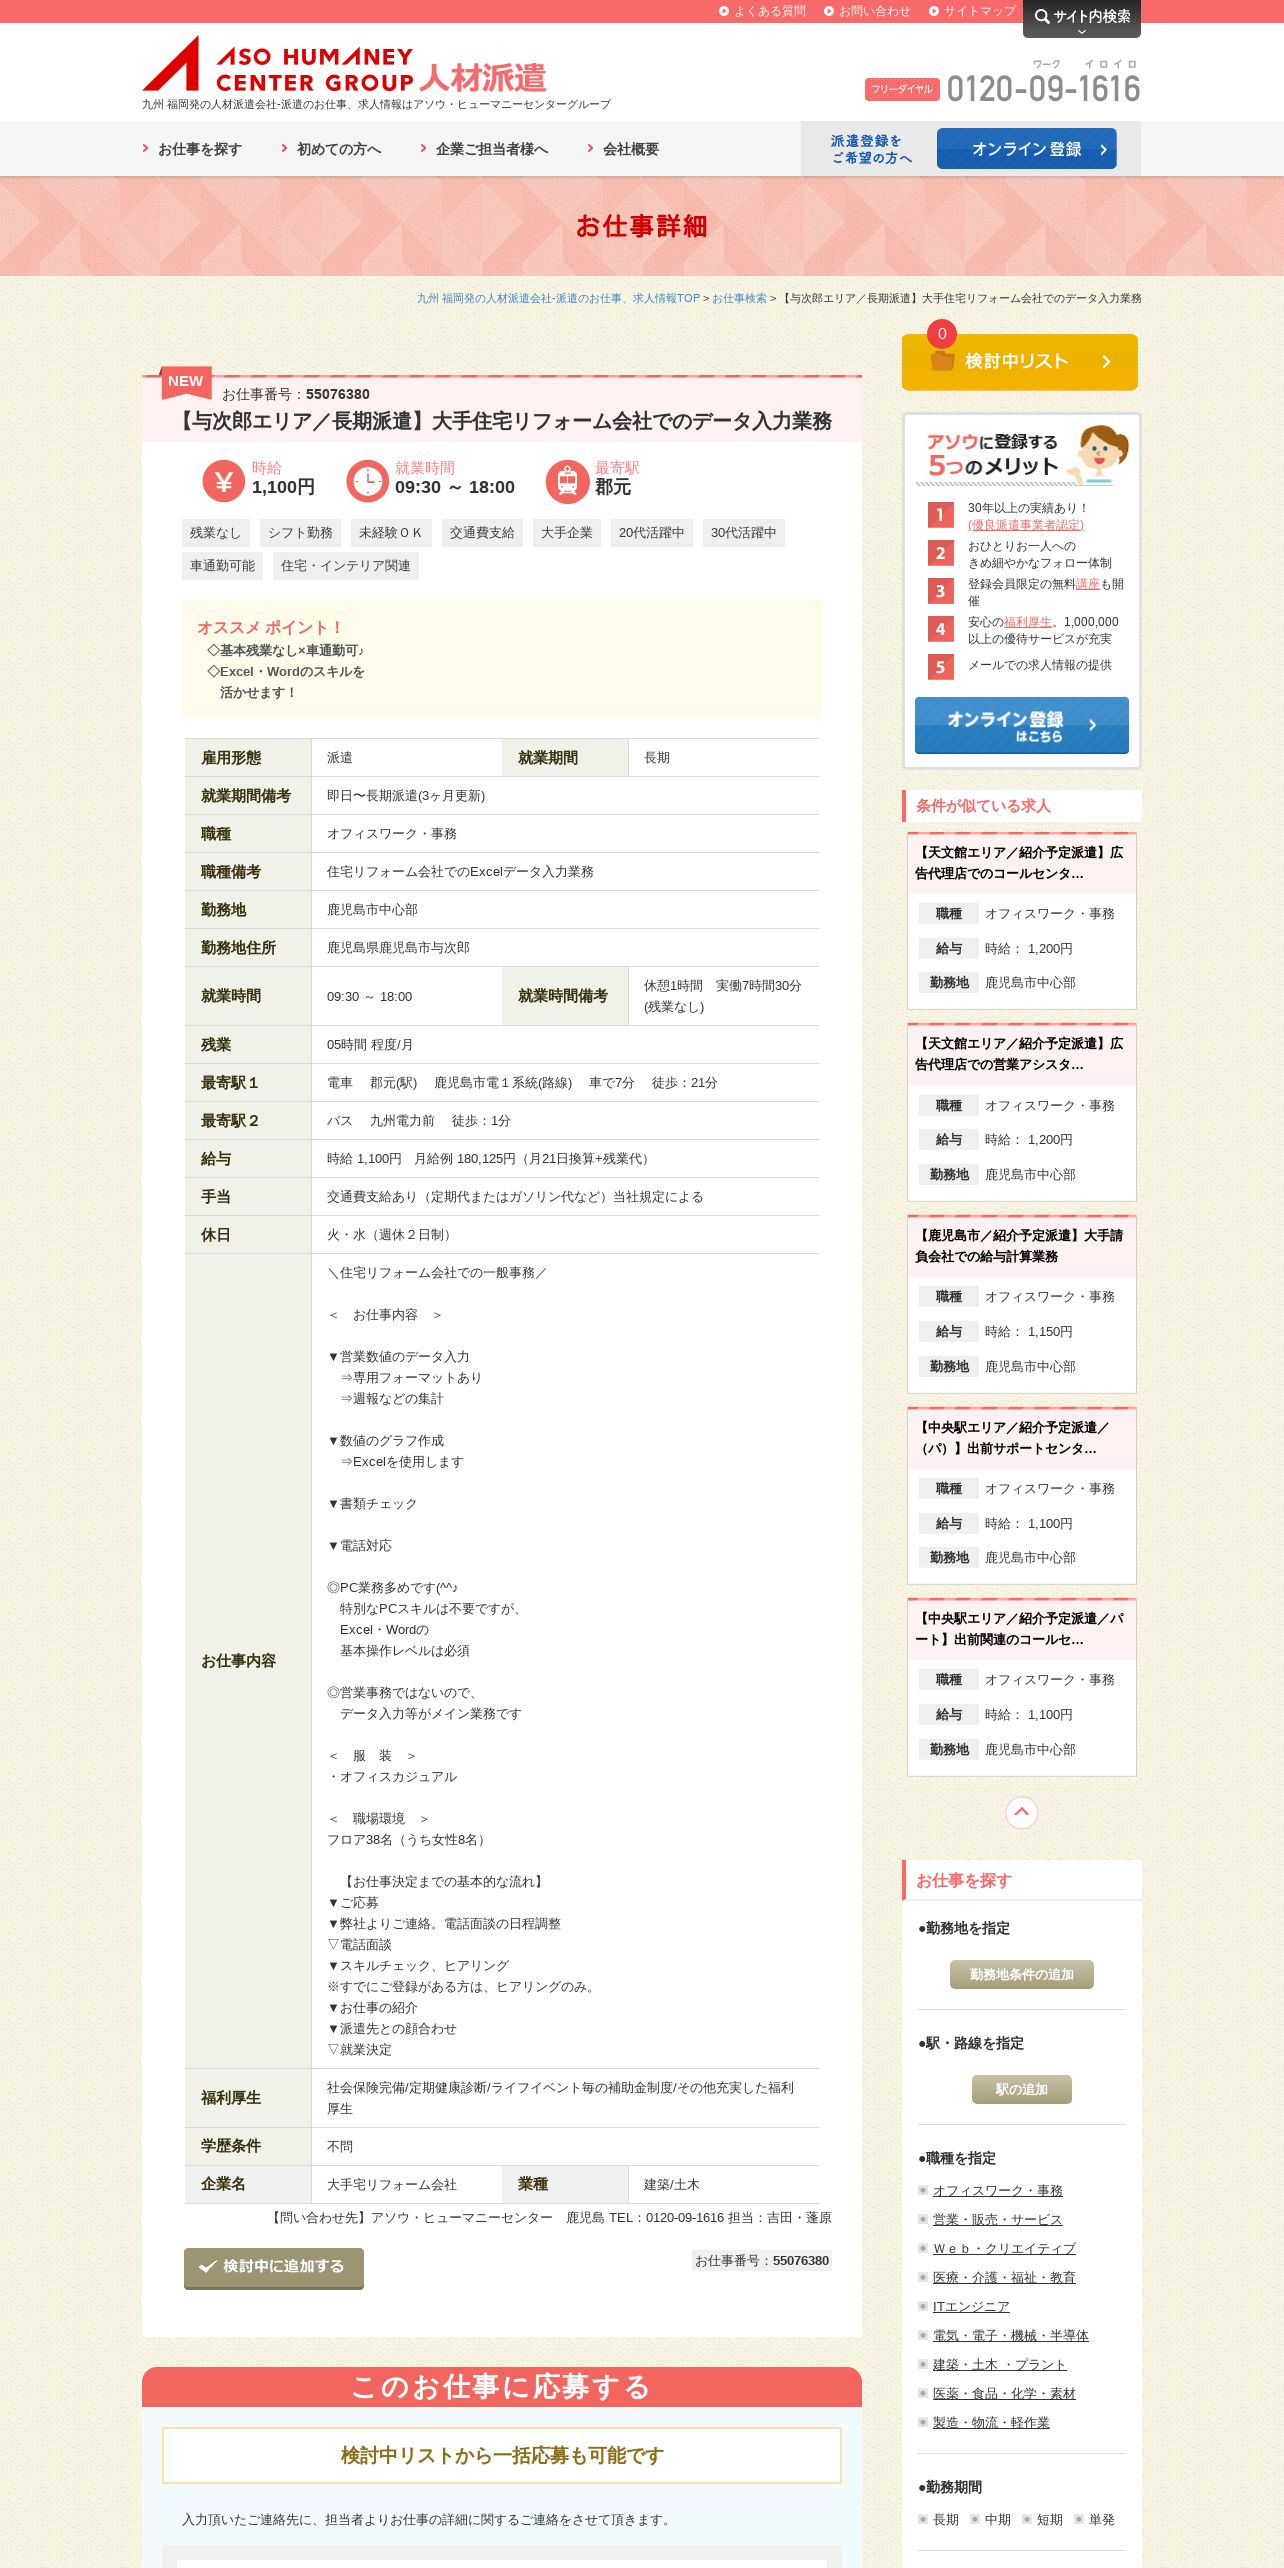Click the number 1 merit badge
This screenshot has height=2568, width=1284.
[x=940, y=515]
